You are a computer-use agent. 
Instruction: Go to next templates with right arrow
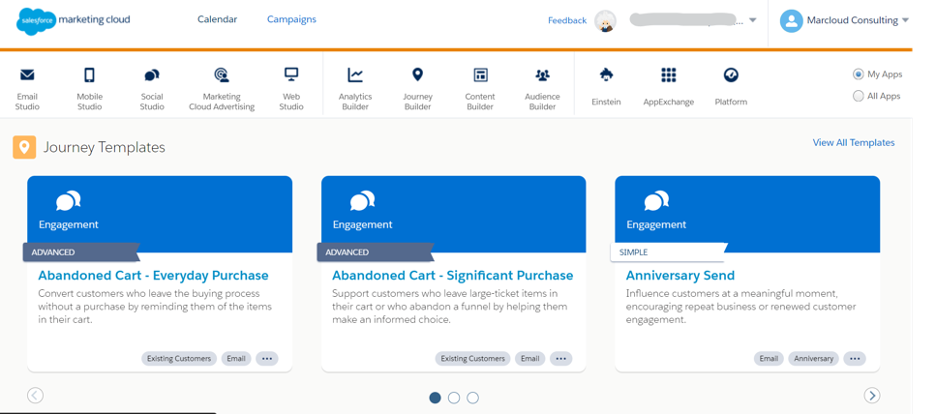point(872,395)
